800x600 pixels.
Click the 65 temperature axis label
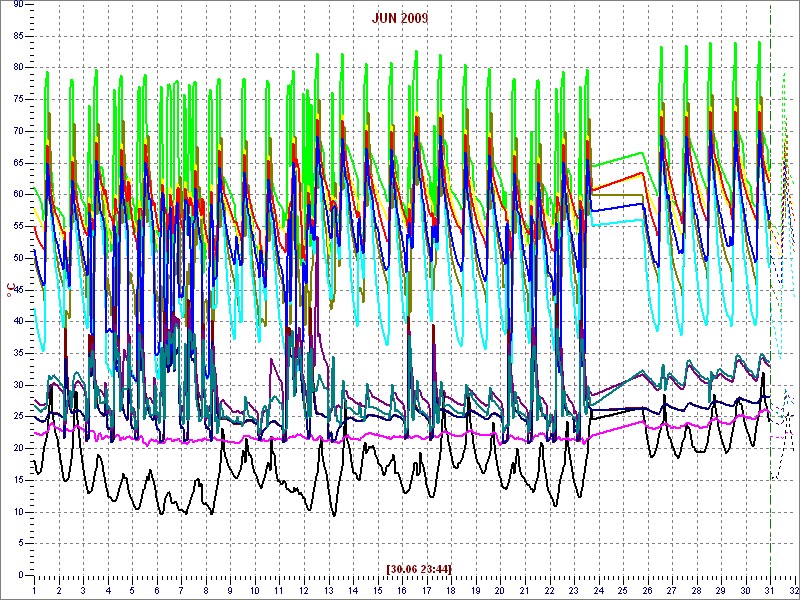click(x=18, y=163)
